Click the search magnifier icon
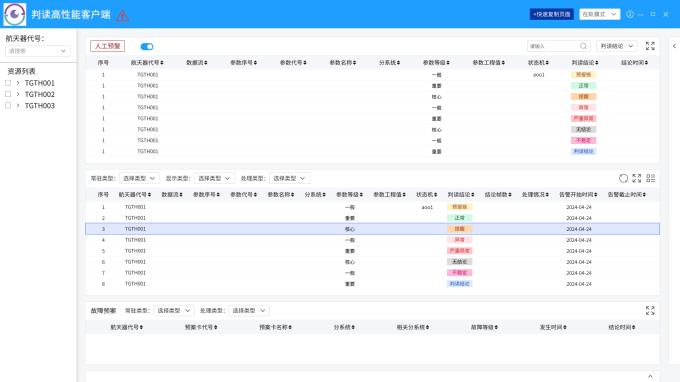Screen dimensions: 680x382 coord(583,46)
